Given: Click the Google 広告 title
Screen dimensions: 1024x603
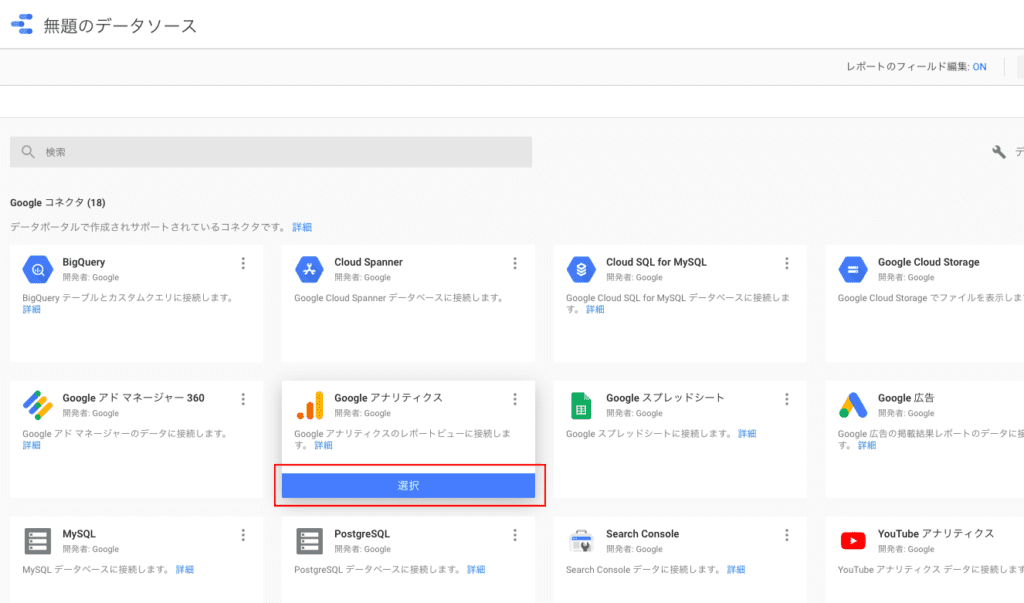Looking at the screenshot, I should [906, 398].
